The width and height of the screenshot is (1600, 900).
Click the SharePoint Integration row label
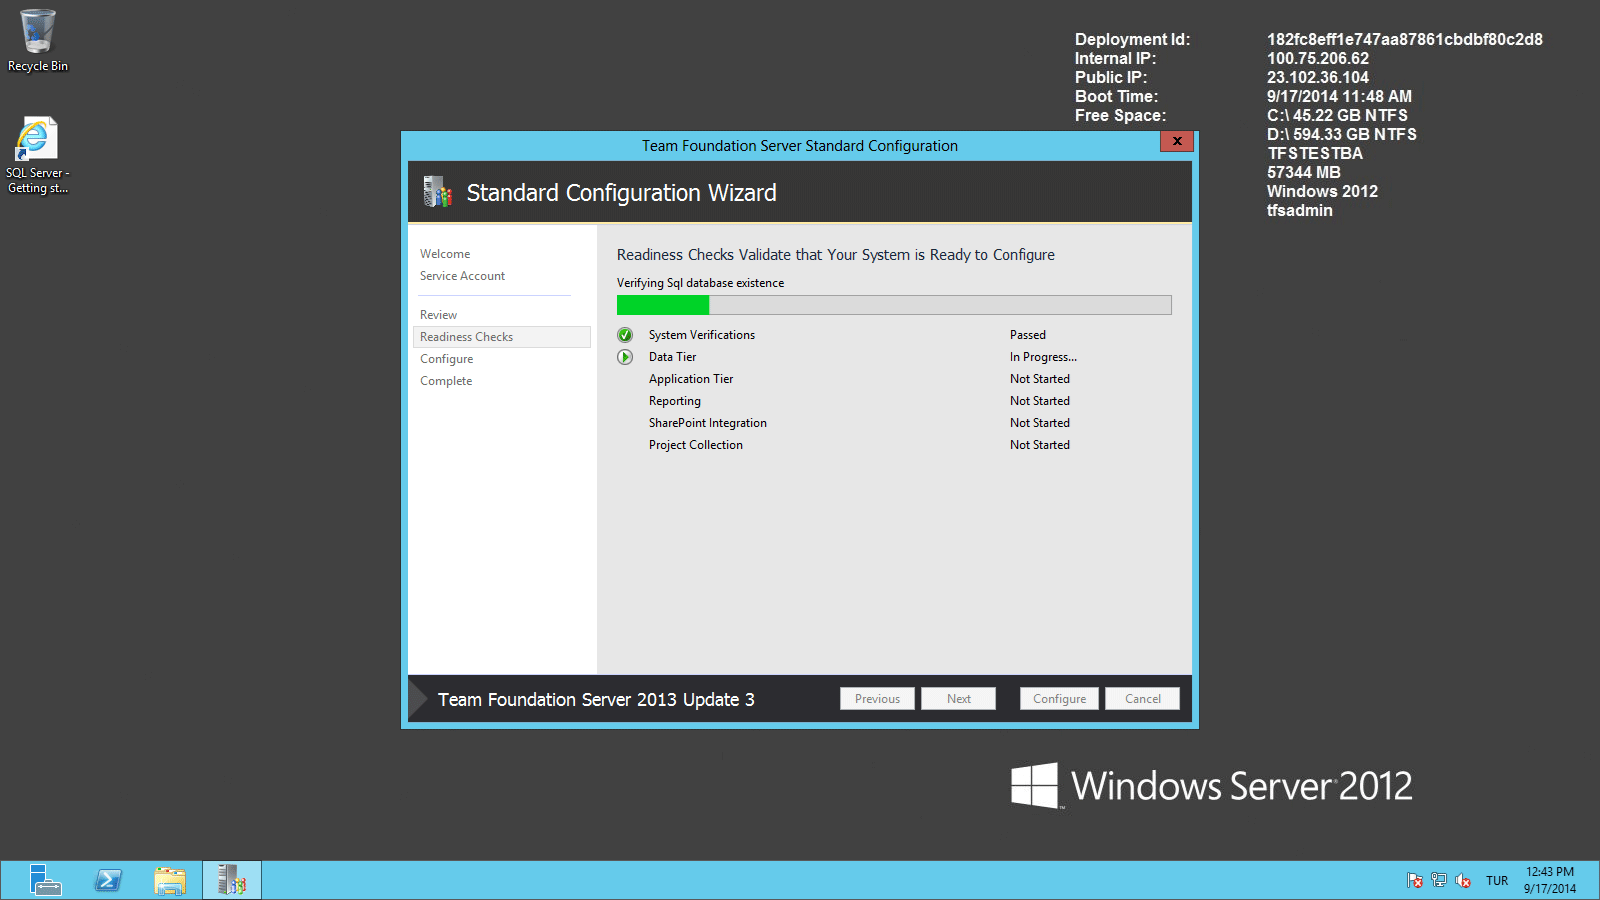pos(708,423)
